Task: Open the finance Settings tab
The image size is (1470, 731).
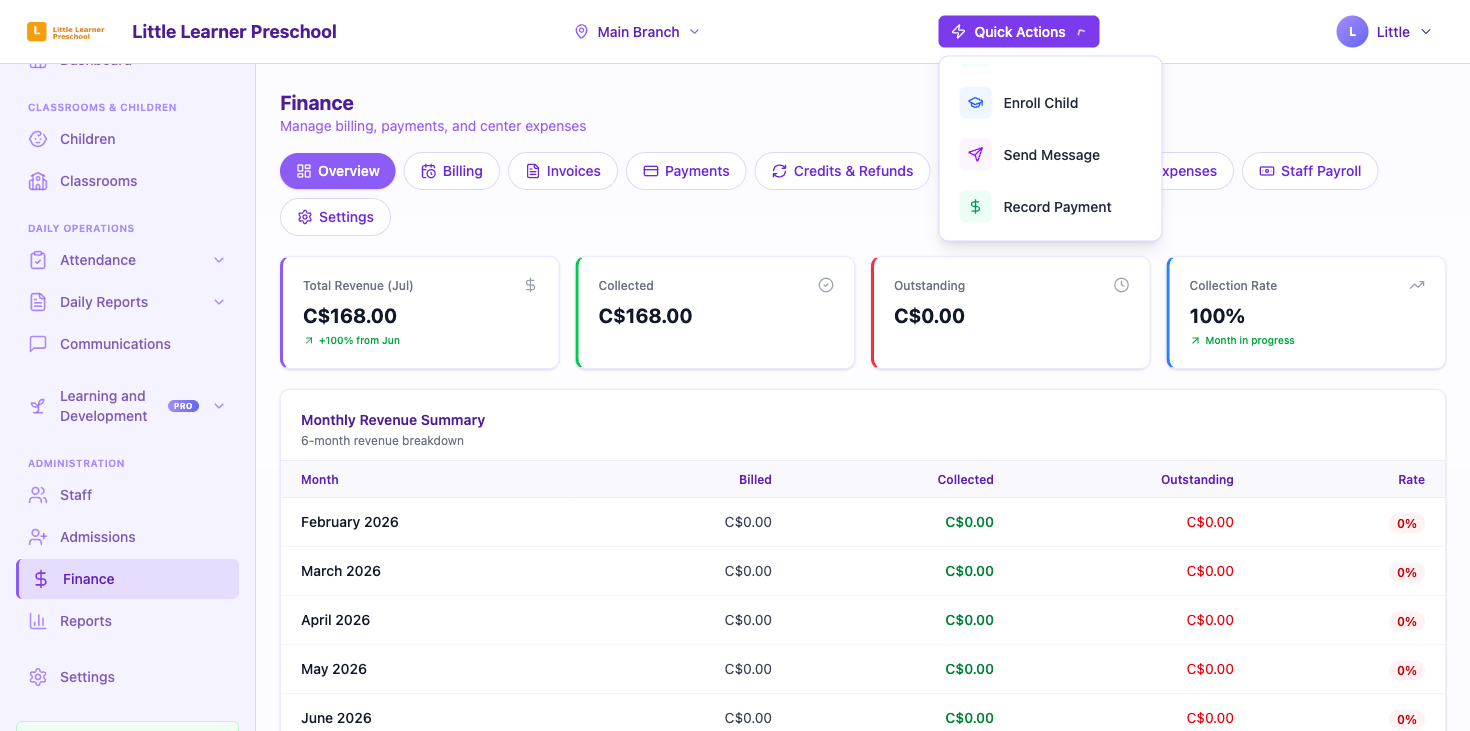Action: point(335,217)
